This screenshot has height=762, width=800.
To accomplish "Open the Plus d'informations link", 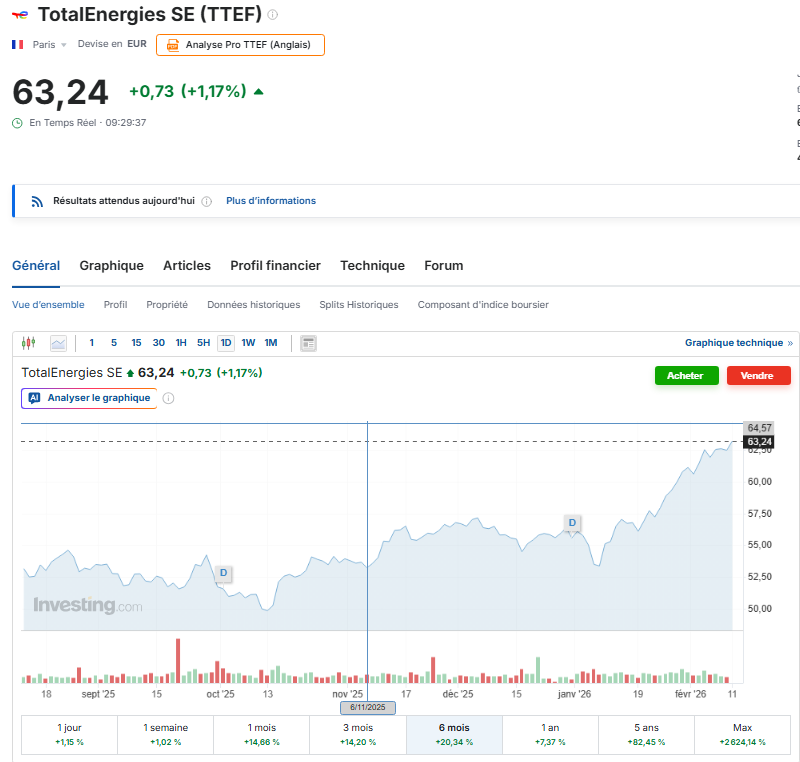I will pos(270,201).
